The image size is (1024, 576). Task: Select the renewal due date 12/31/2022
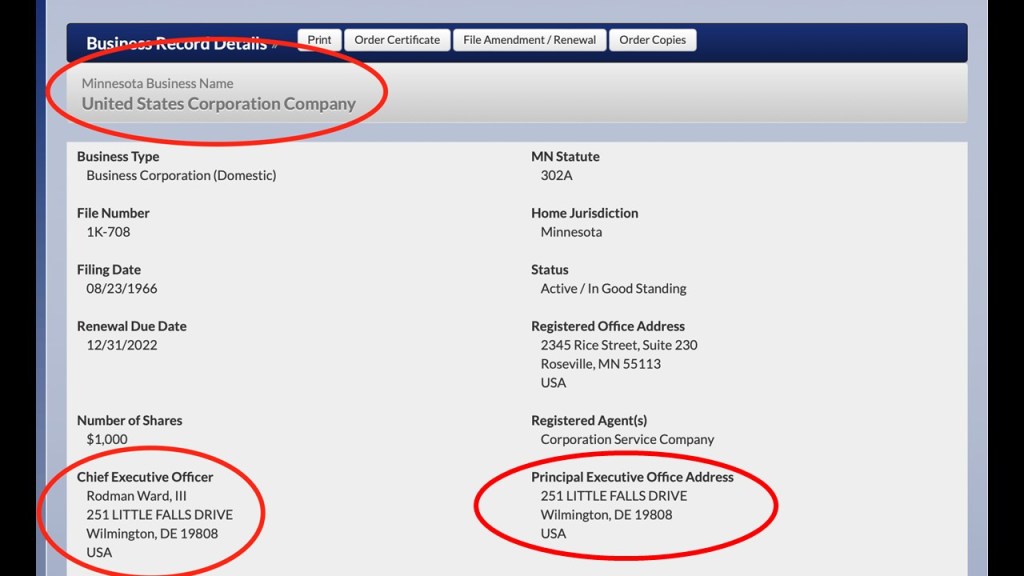pyautogui.click(x=121, y=345)
